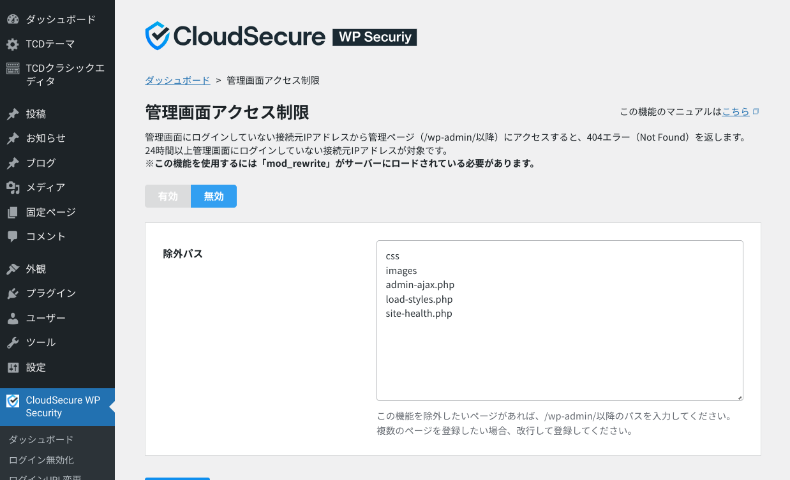The height and width of the screenshot is (480, 790).
Task: Click the external link icon beside こちら
Action: click(756, 111)
